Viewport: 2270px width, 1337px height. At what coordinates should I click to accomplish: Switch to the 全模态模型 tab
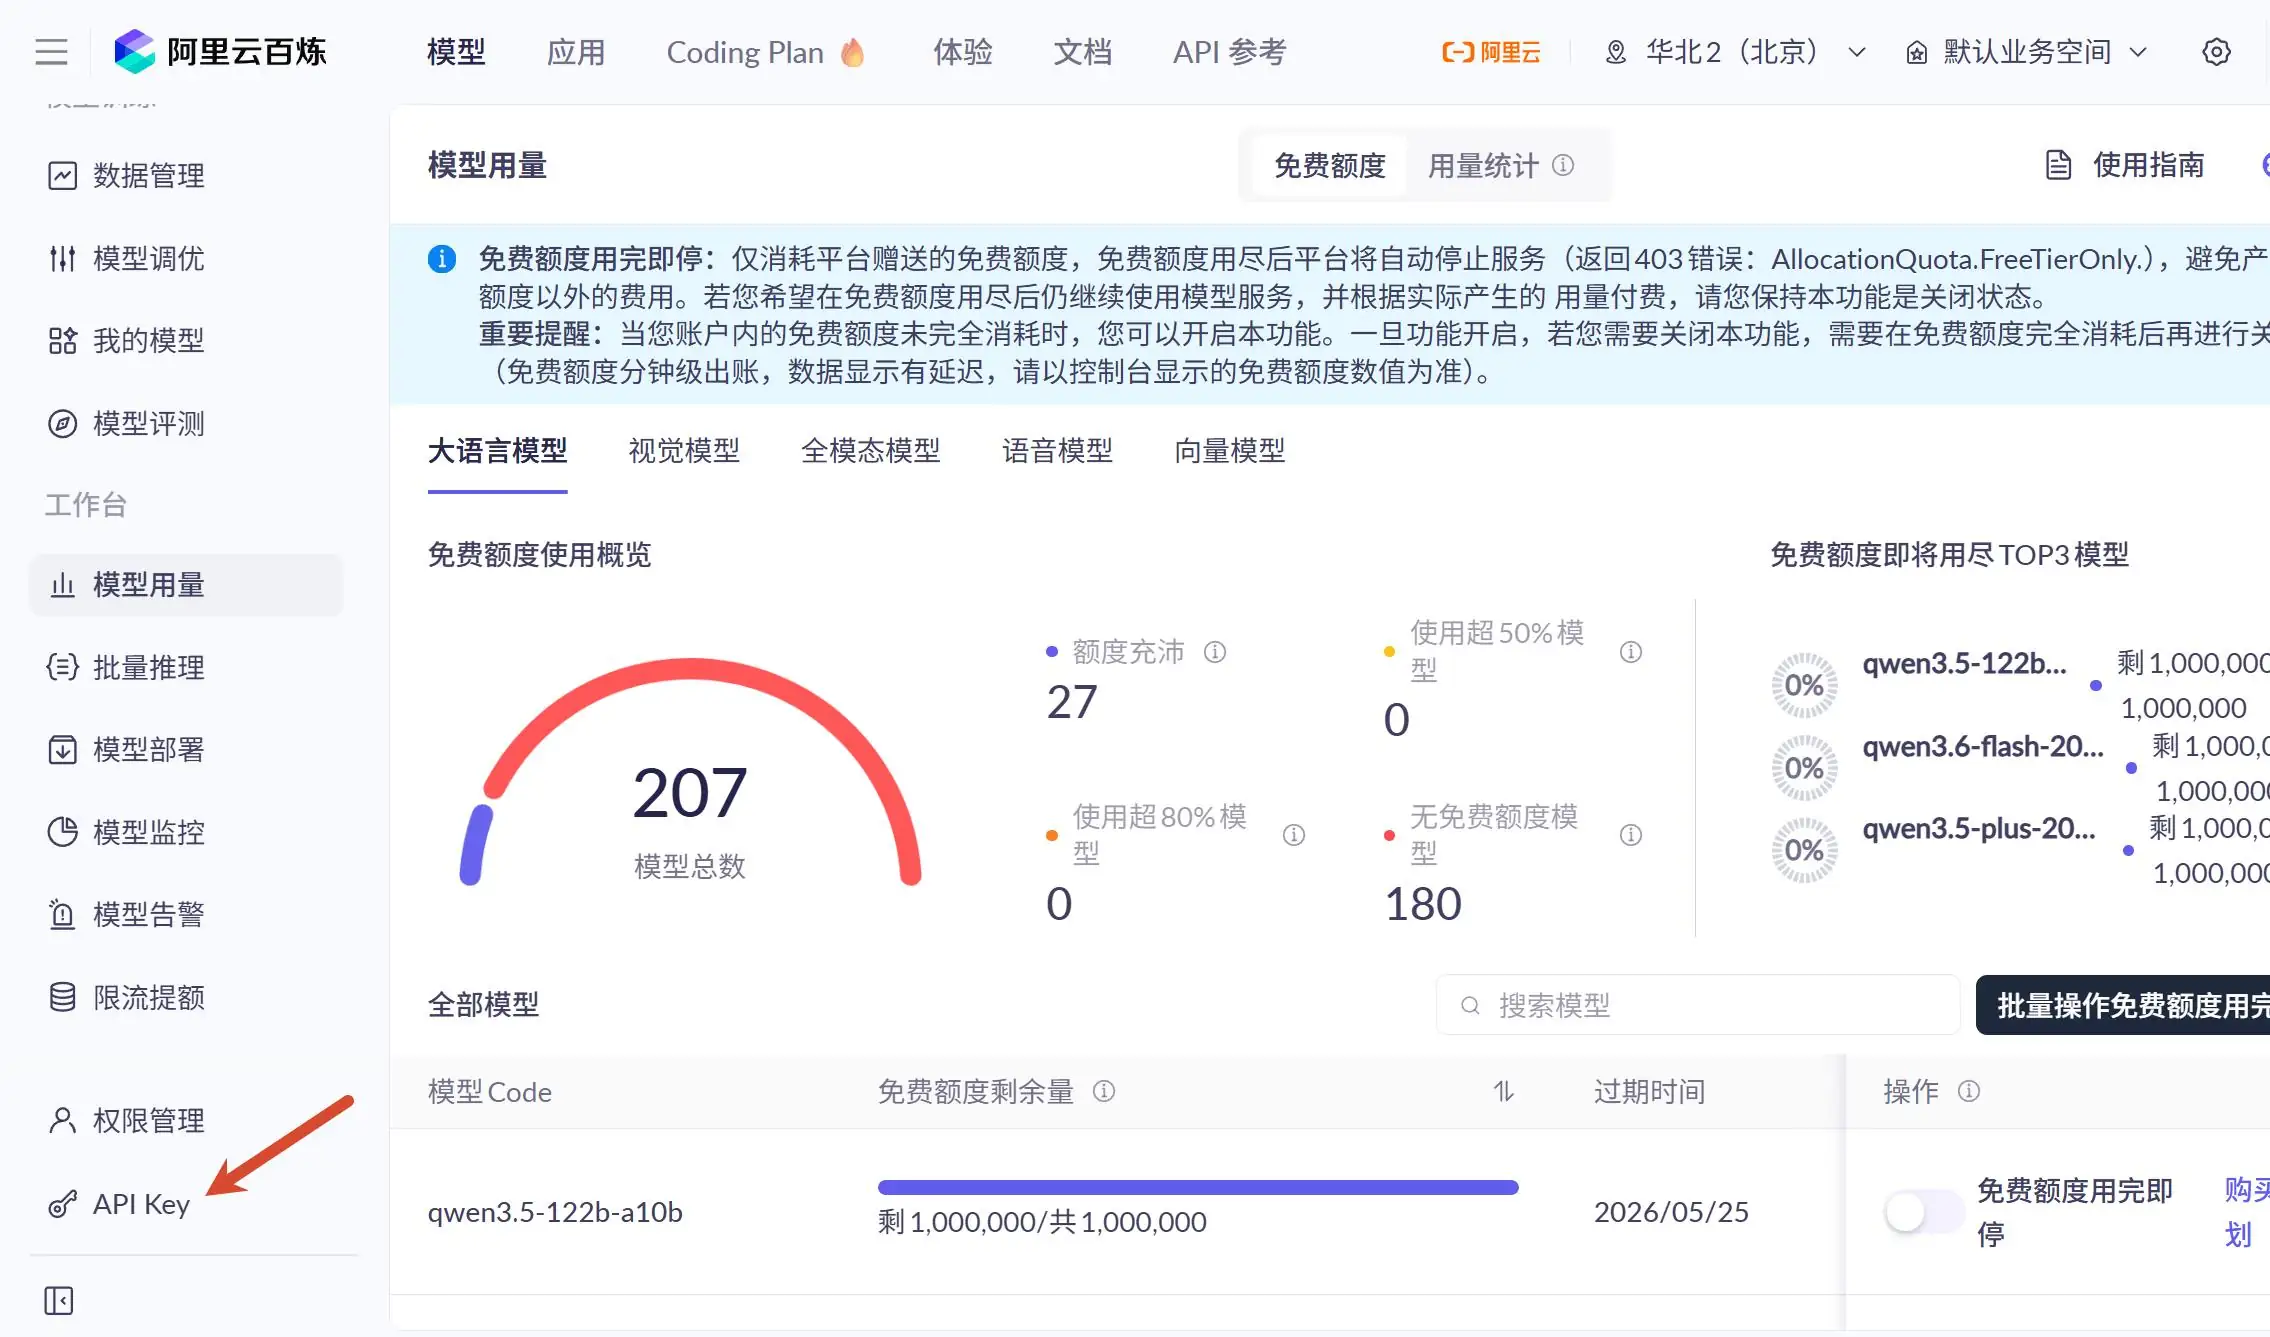(871, 451)
